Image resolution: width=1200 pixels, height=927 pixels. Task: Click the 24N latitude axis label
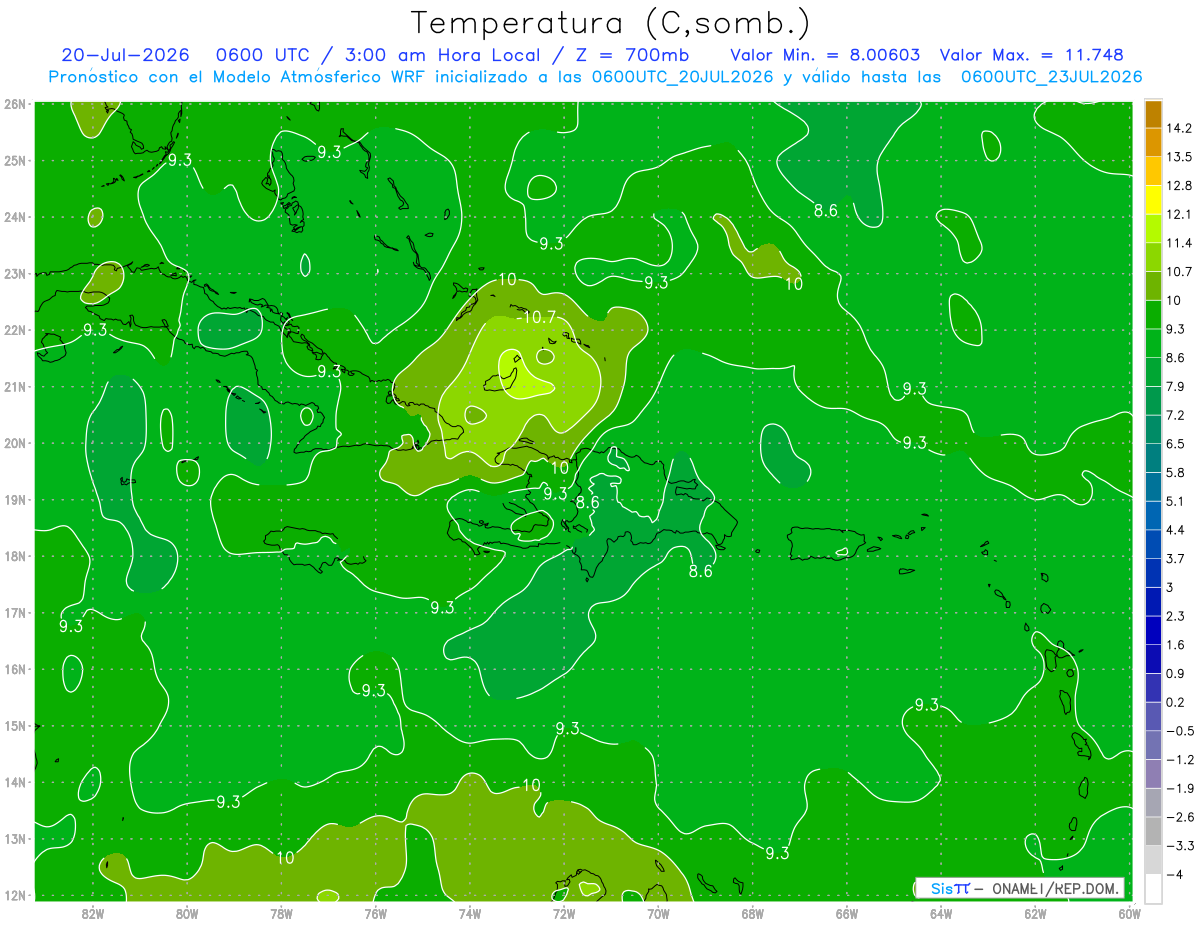click(x=14, y=217)
